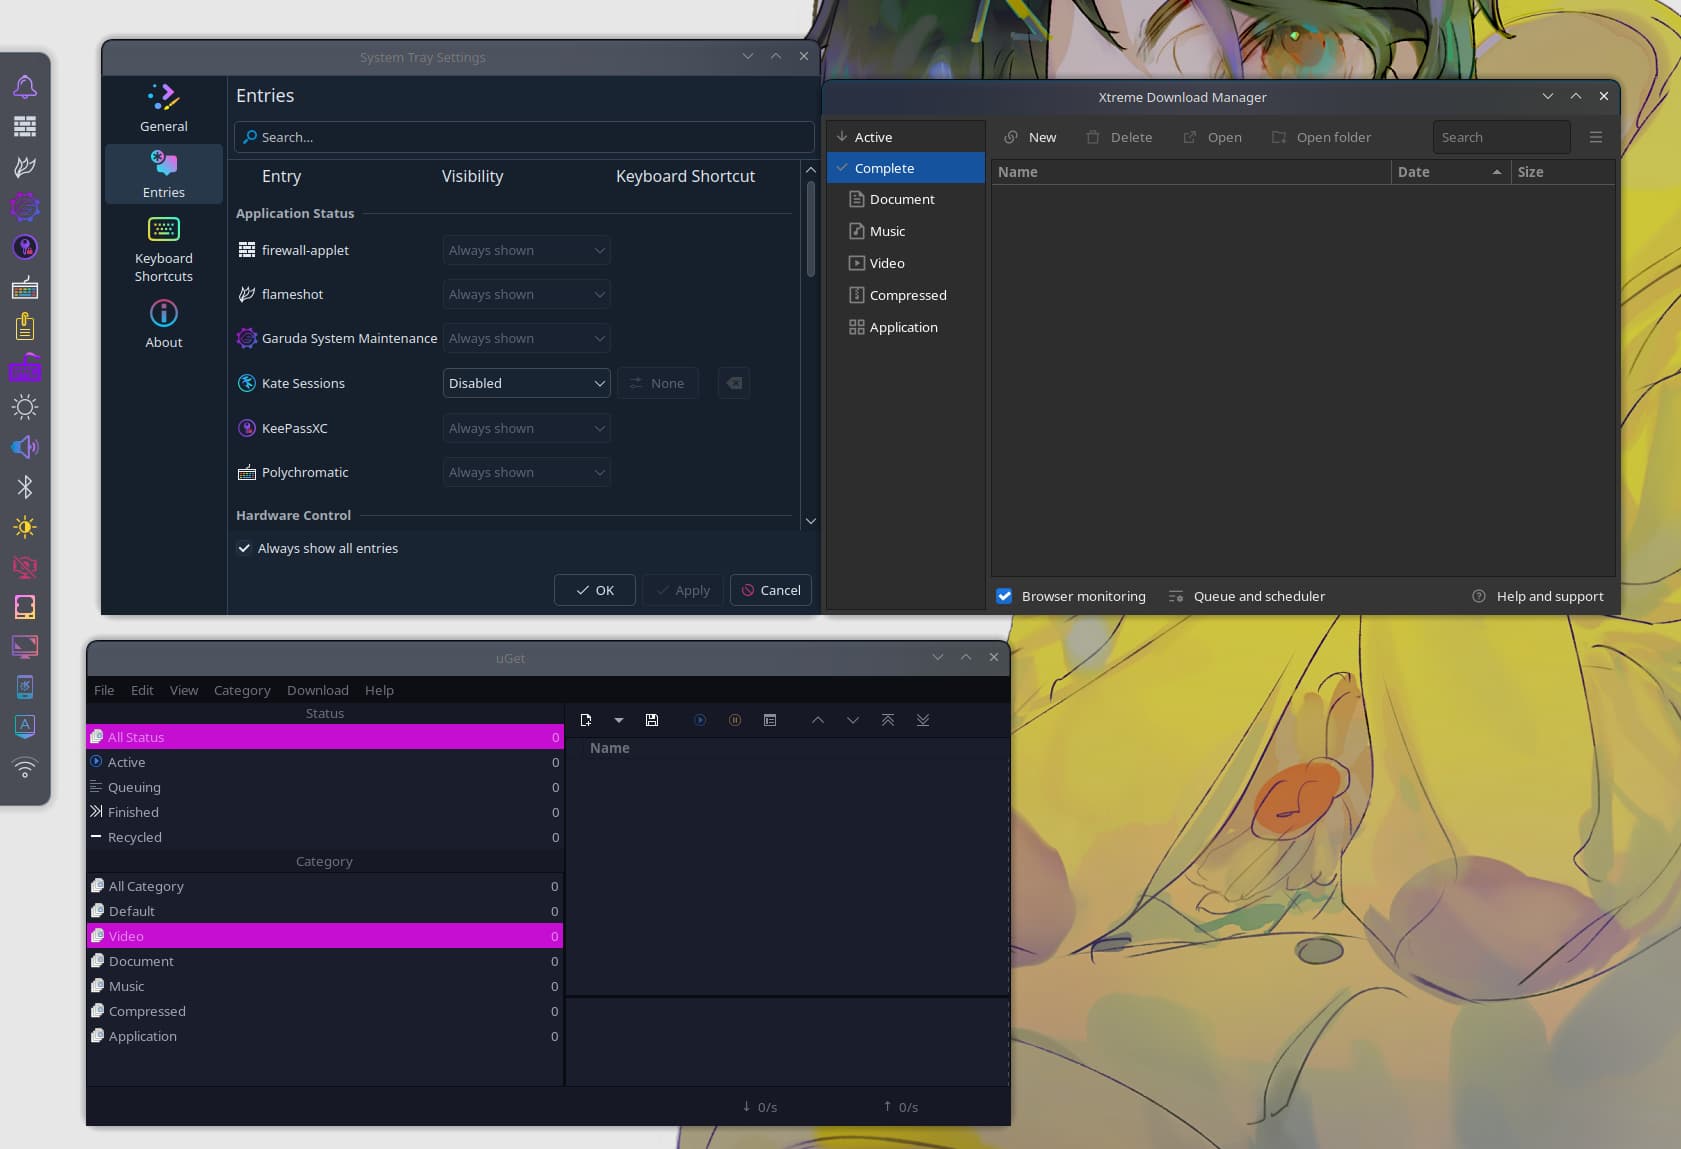Open the Help menu in uGet
The image size is (1681, 1149).
(379, 690)
